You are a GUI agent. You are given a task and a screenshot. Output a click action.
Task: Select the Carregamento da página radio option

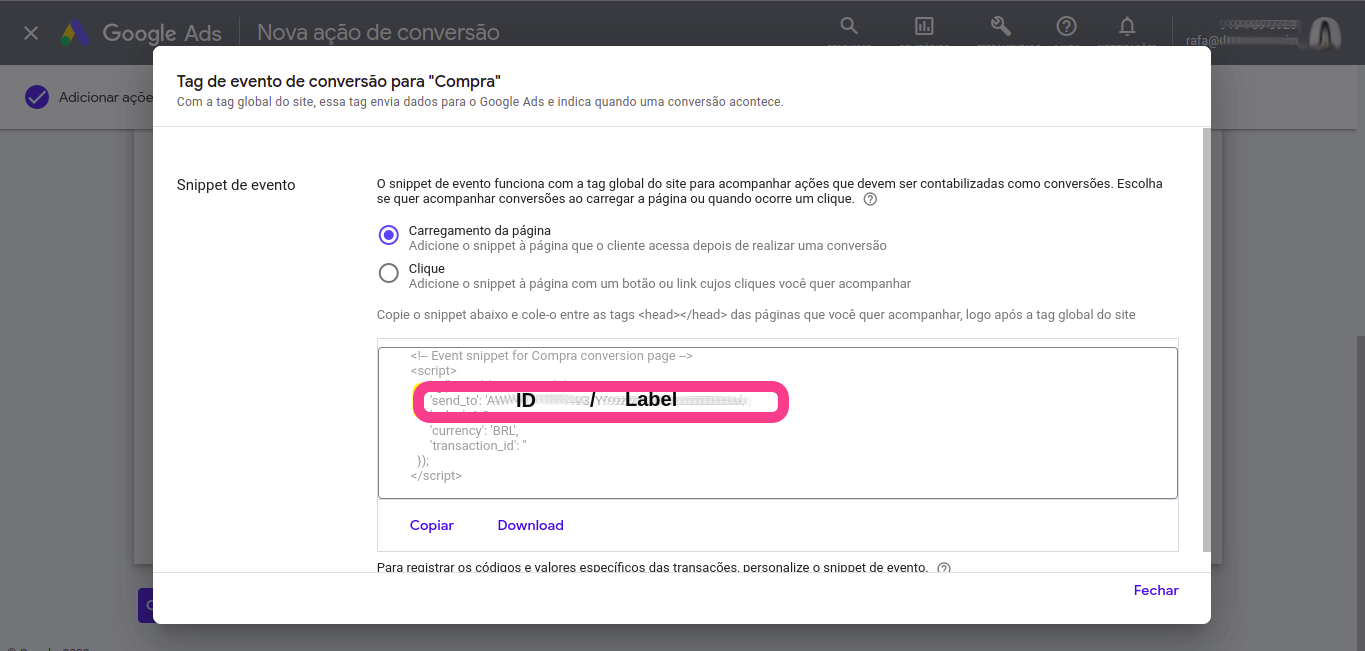389,235
